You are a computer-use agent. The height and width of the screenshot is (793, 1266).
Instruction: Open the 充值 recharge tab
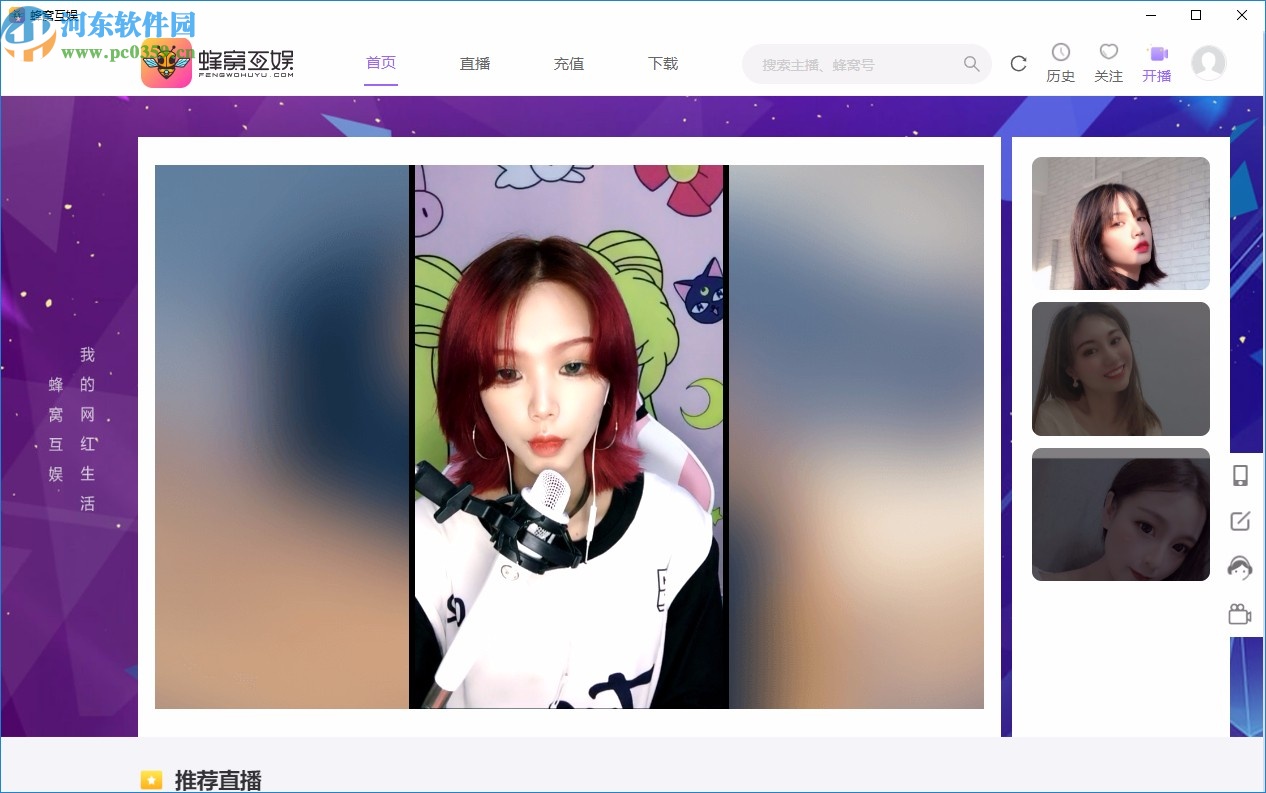click(x=568, y=62)
